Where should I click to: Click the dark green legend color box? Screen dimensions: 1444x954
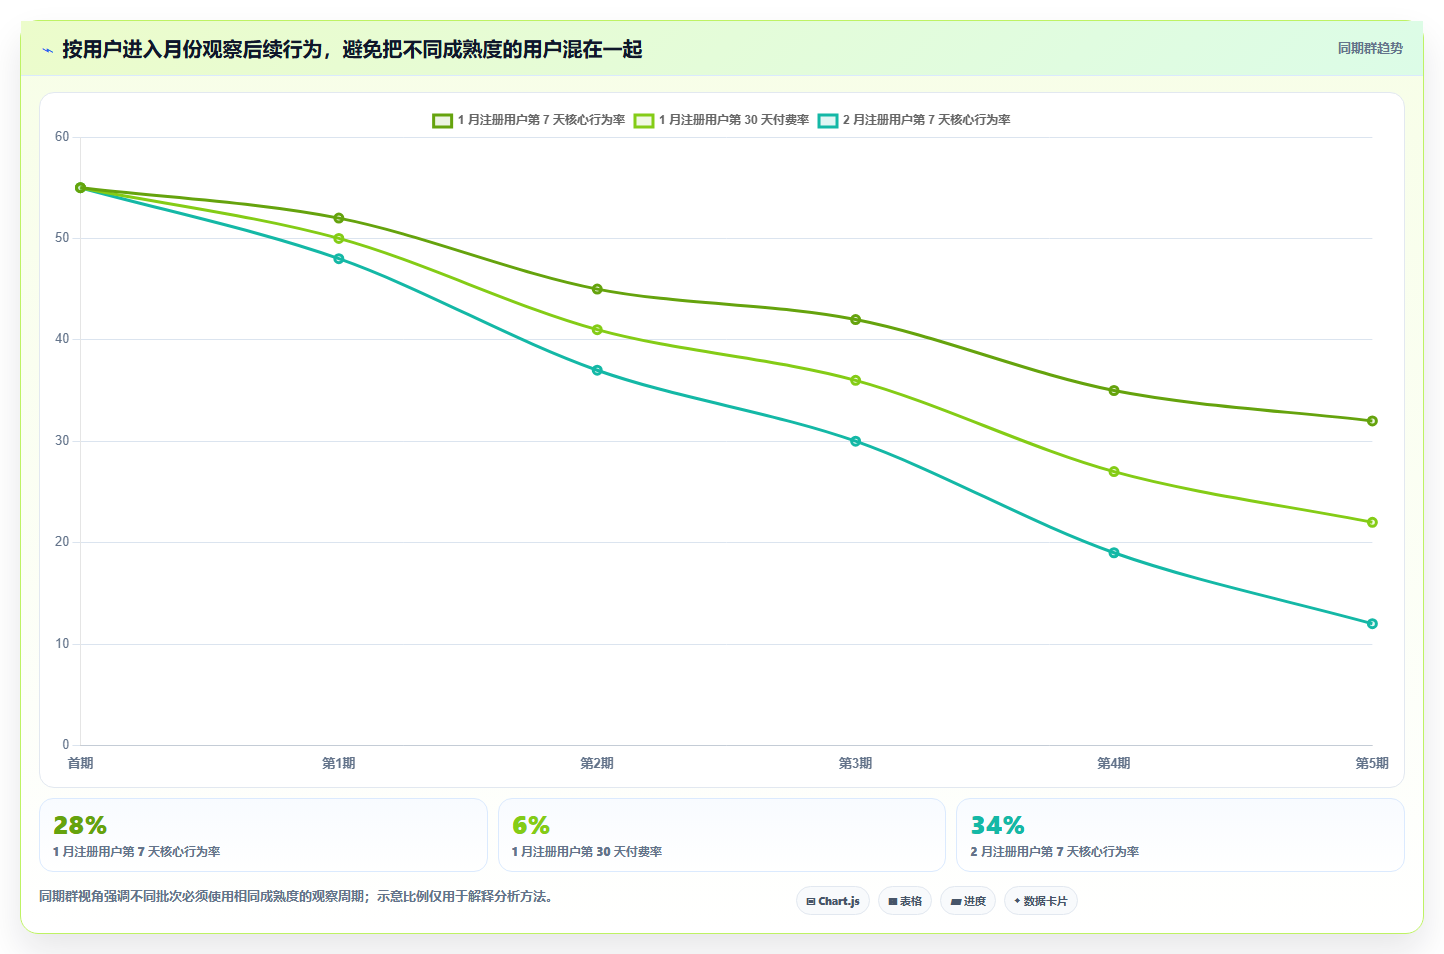click(442, 120)
